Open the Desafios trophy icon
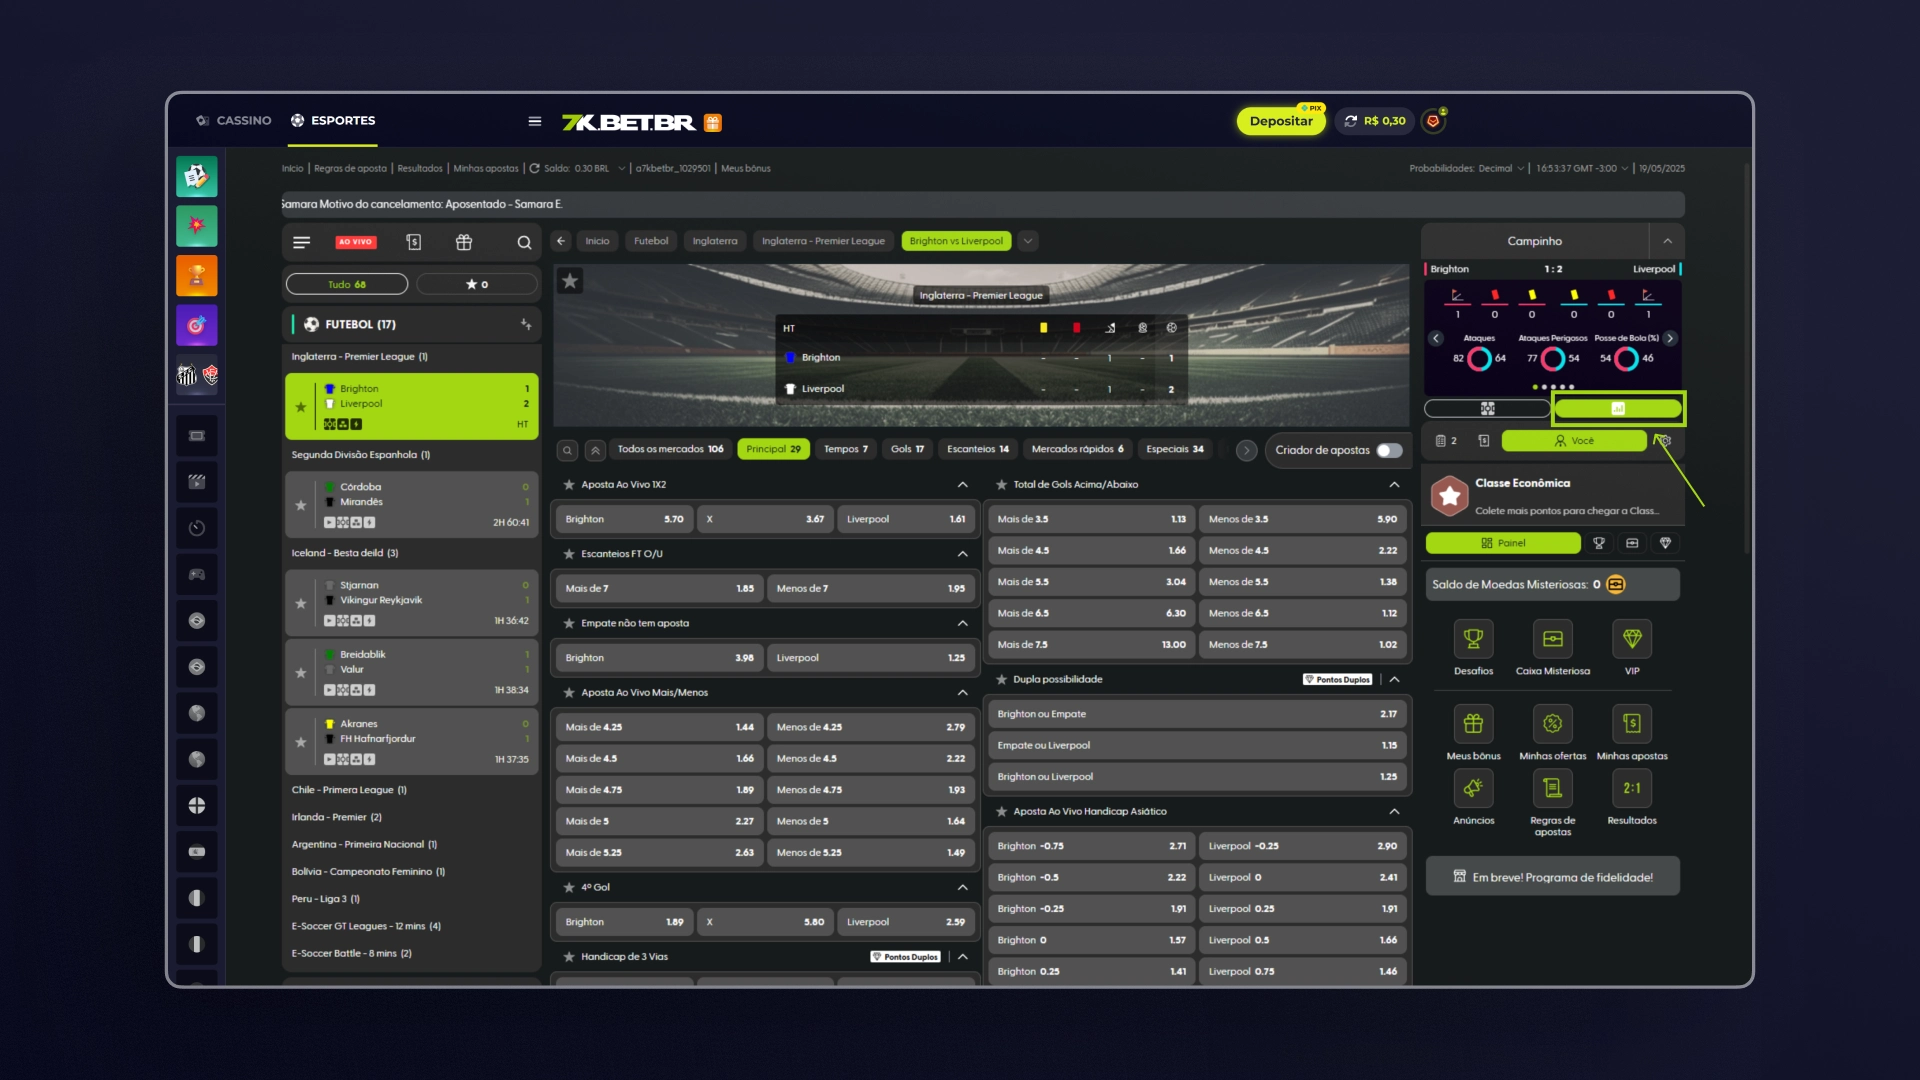The height and width of the screenshot is (1080, 1920). pos(1473,639)
